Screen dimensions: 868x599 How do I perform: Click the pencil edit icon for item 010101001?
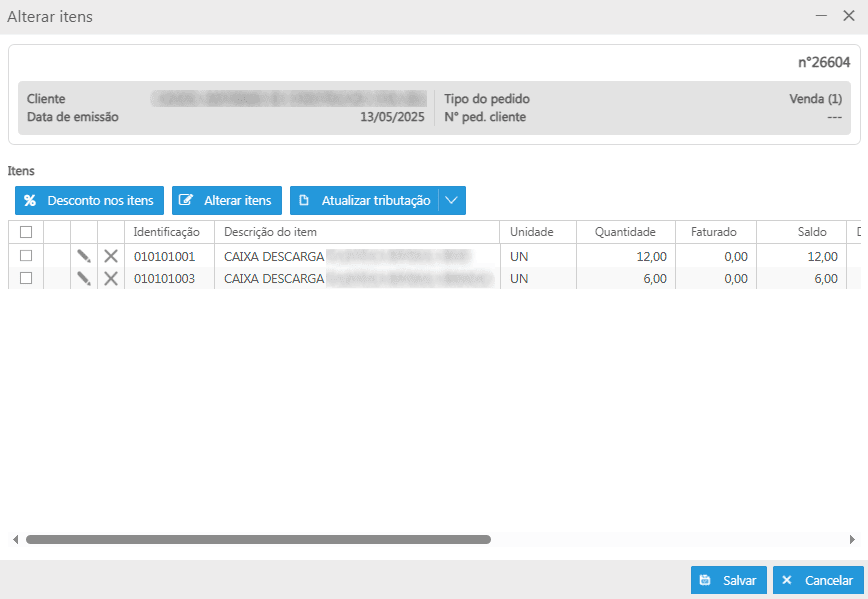coord(84,256)
